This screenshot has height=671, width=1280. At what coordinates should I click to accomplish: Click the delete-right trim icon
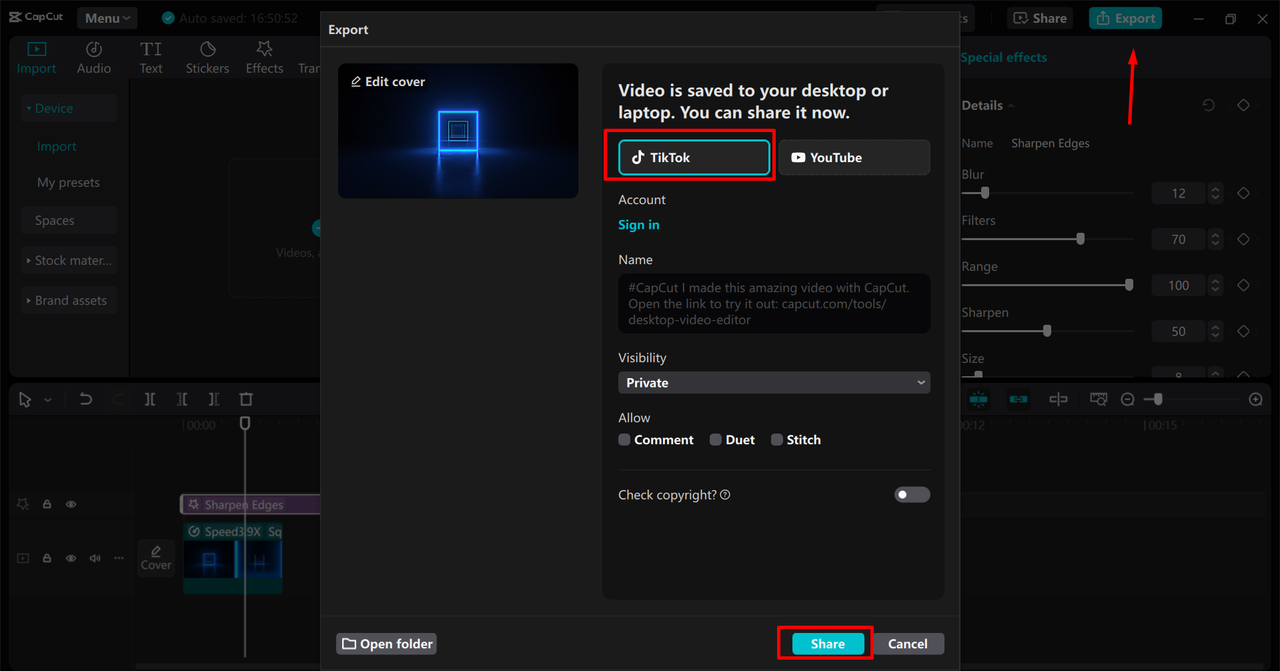point(214,399)
